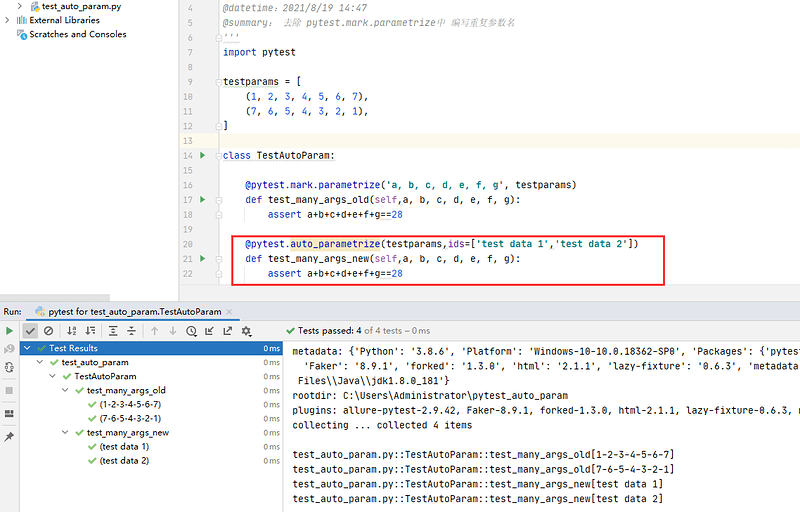Click line number 13 in gutter
Image resolution: width=800 pixels, height=512 pixels.
tap(188, 141)
